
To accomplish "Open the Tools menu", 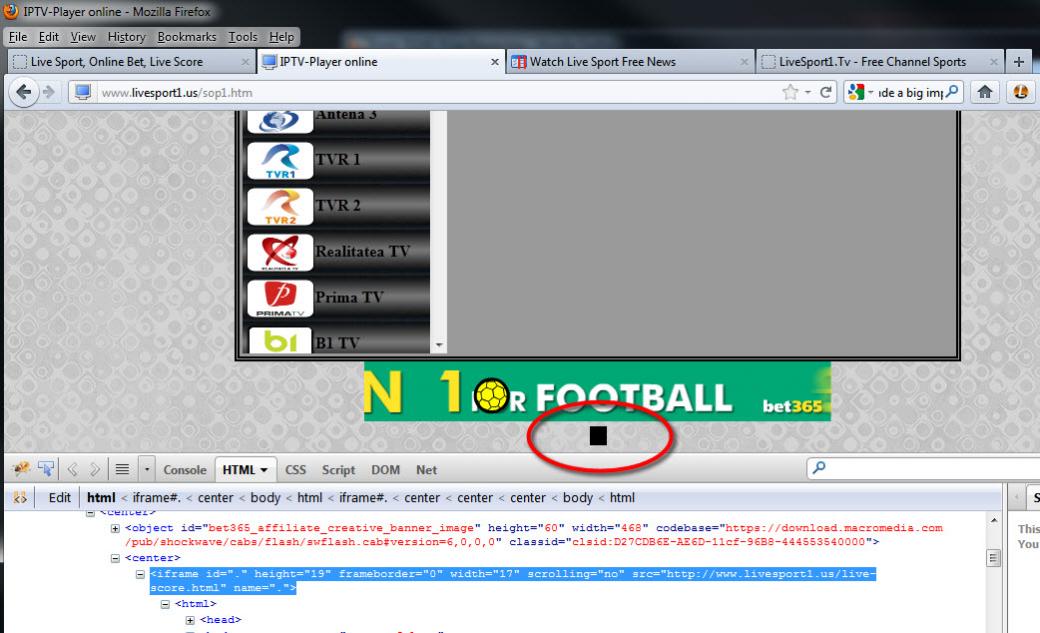I will pos(243,37).
